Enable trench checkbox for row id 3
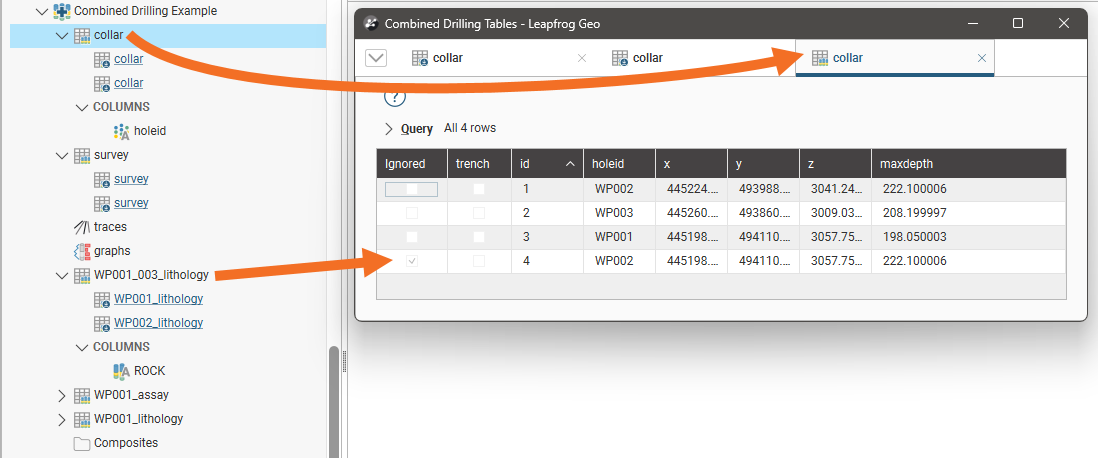The width and height of the screenshot is (1098, 458). pos(479,237)
